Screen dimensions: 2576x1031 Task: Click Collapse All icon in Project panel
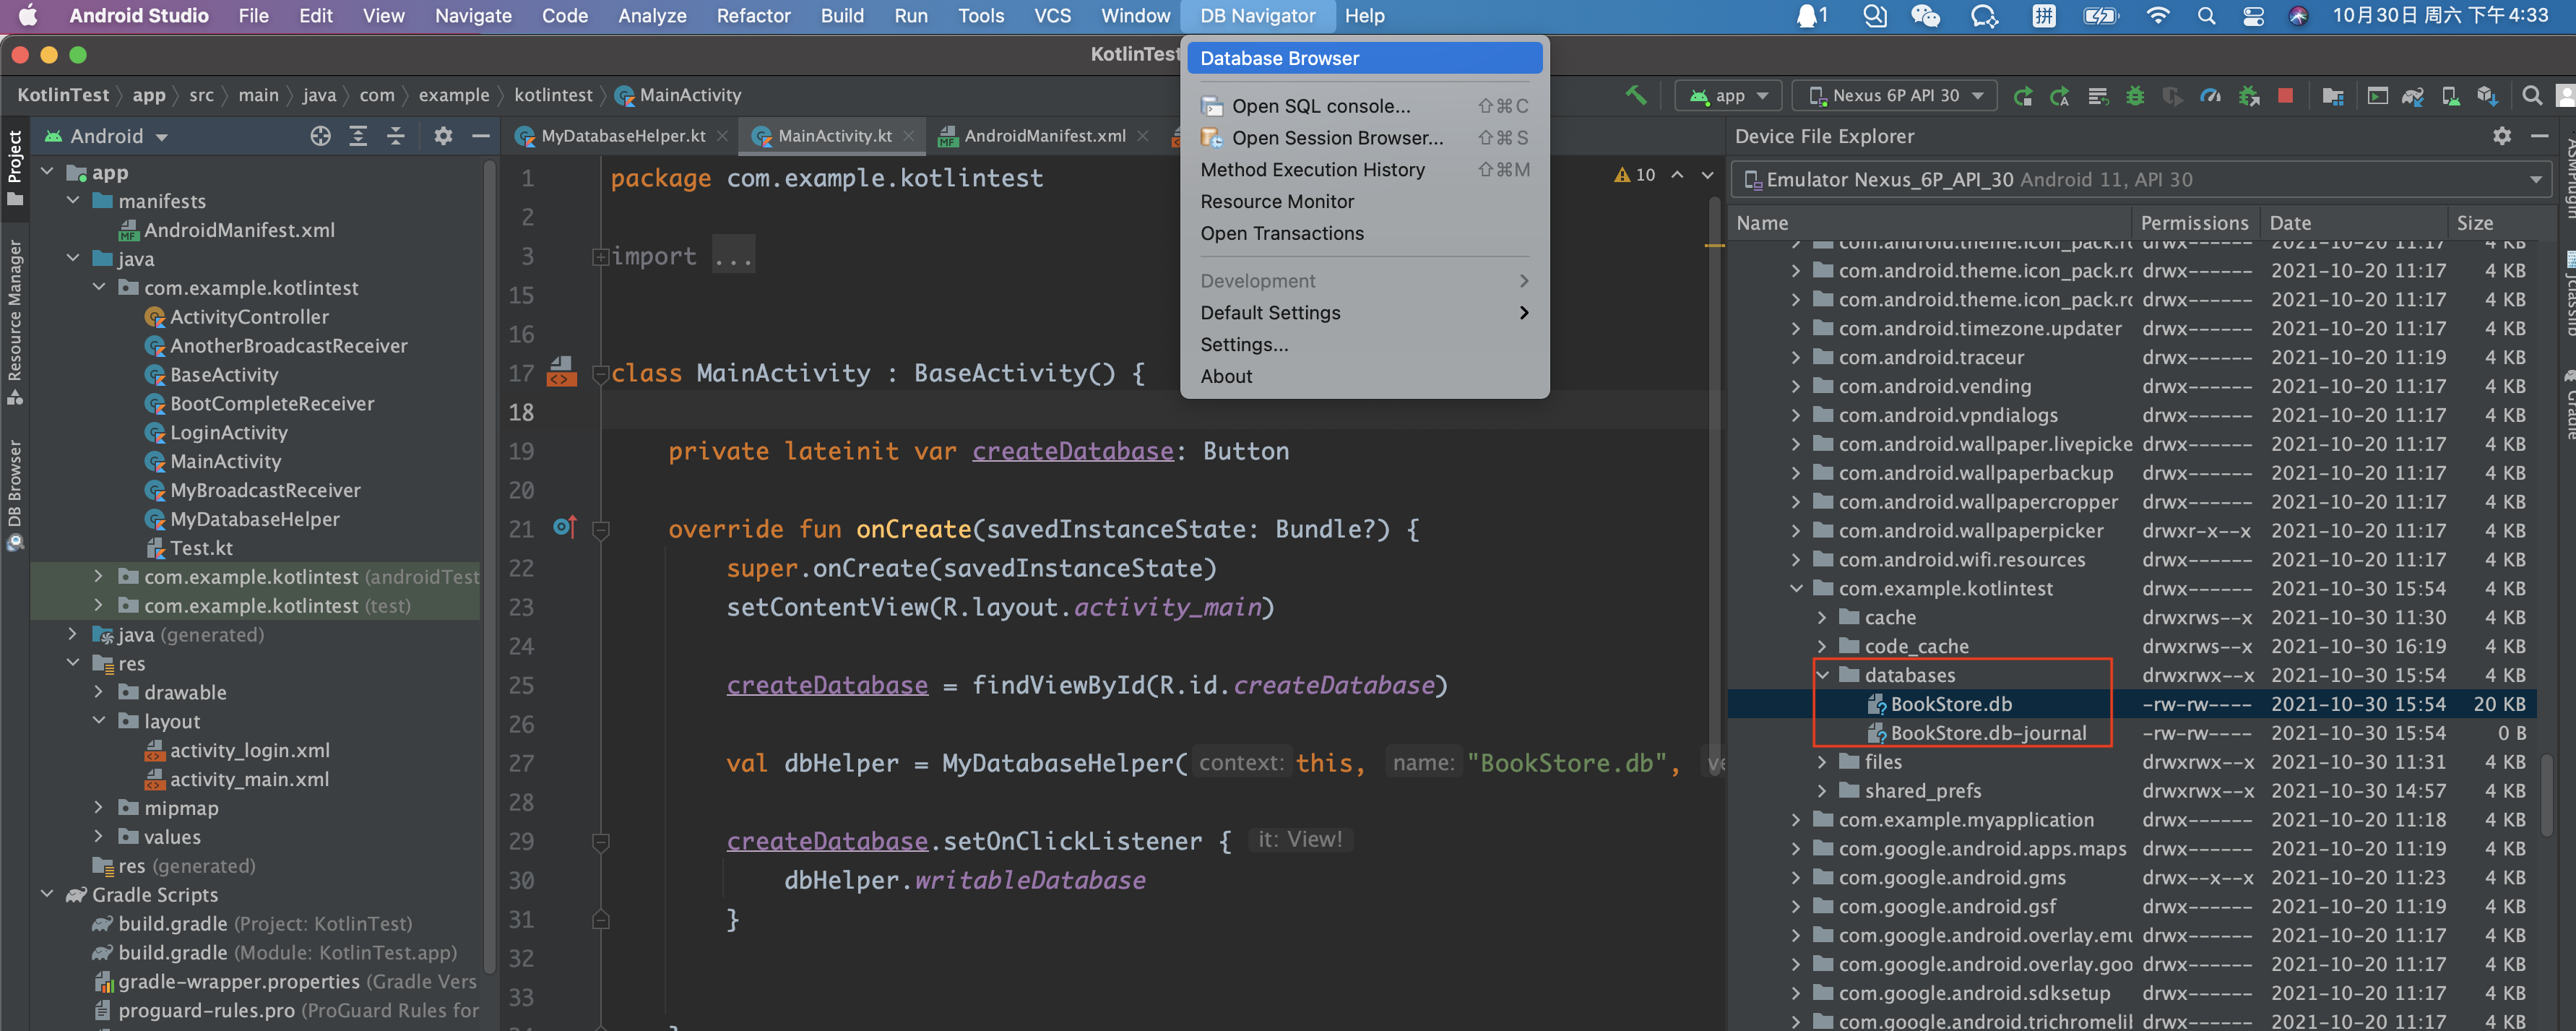point(396,136)
